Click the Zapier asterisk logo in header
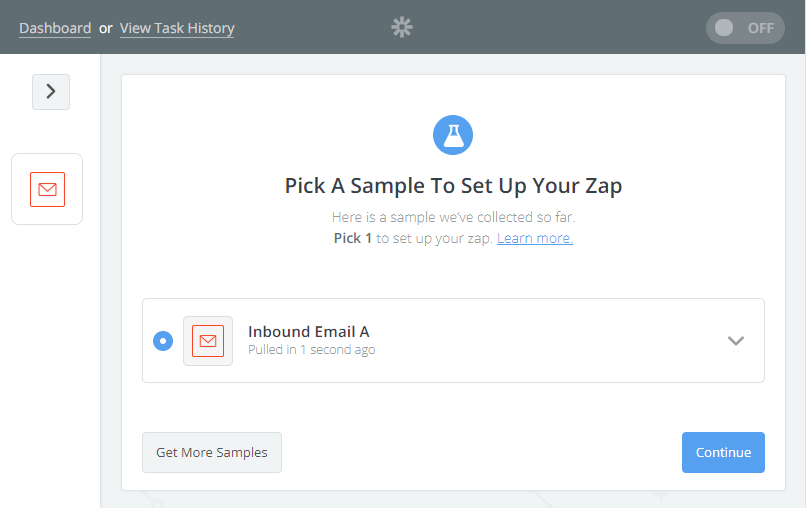This screenshot has height=508, width=806. [x=401, y=27]
